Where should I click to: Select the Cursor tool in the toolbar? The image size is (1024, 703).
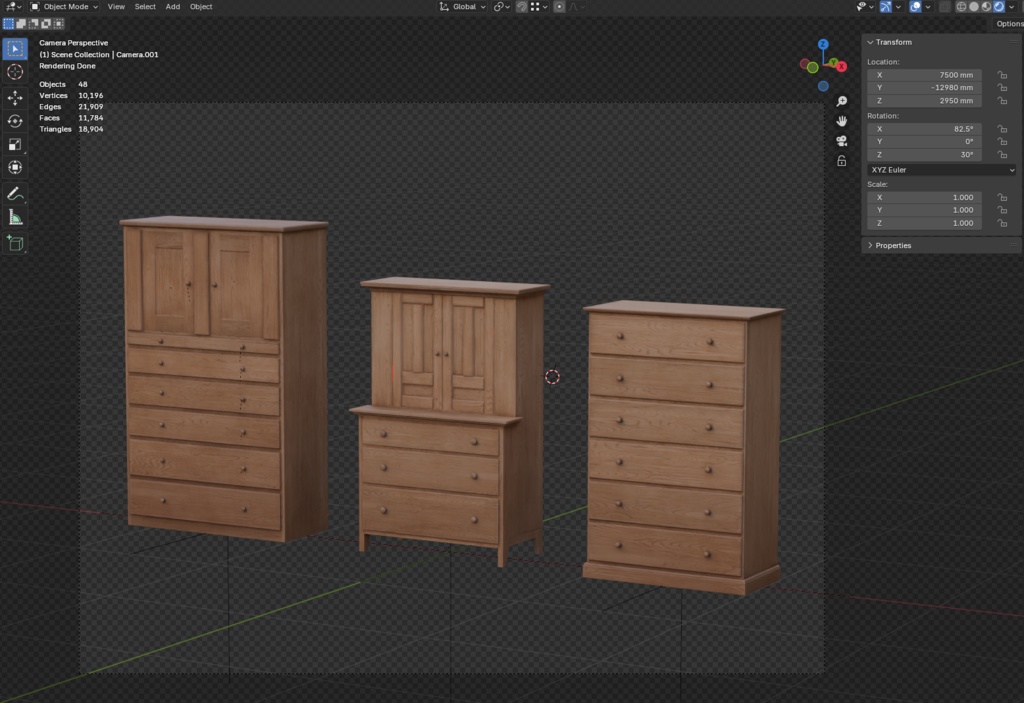(x=15, y=72)
